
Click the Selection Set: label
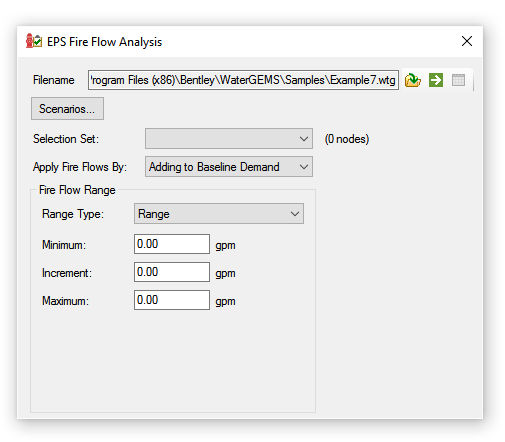coord(66,139)
